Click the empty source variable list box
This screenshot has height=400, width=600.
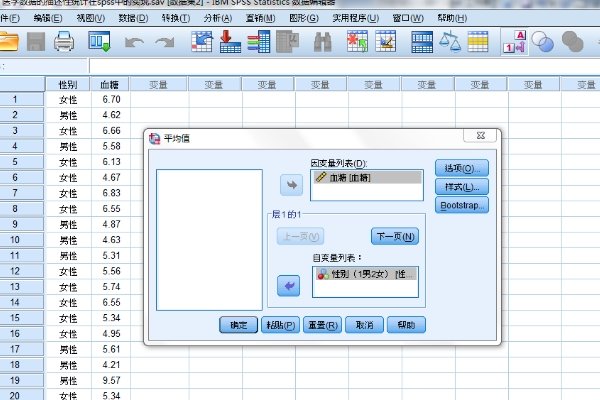tap(209, 240)
